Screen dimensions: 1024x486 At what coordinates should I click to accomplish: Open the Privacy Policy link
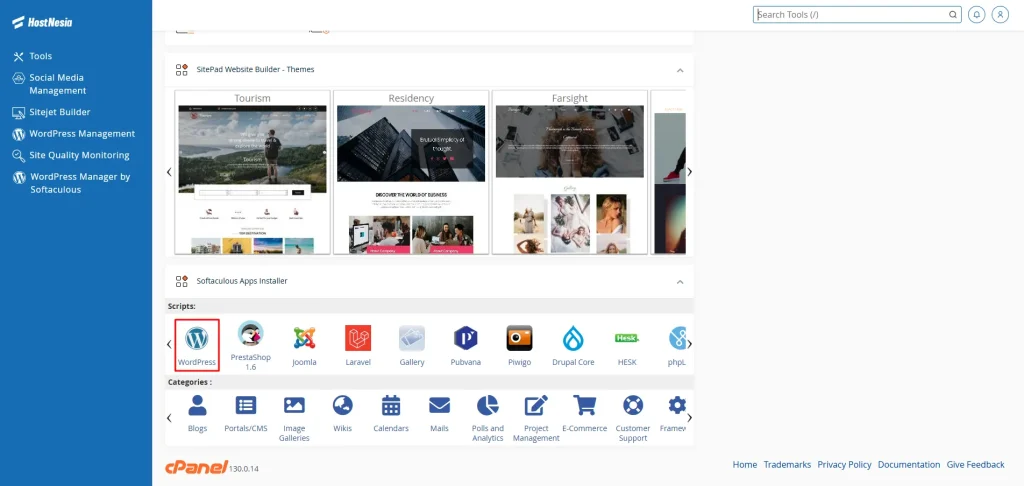(844, 464)
